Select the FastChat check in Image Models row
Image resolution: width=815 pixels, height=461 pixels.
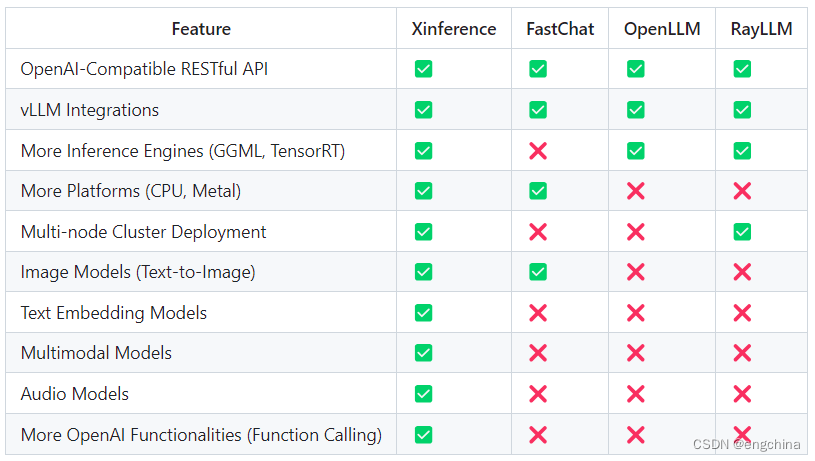click(537, 272)
